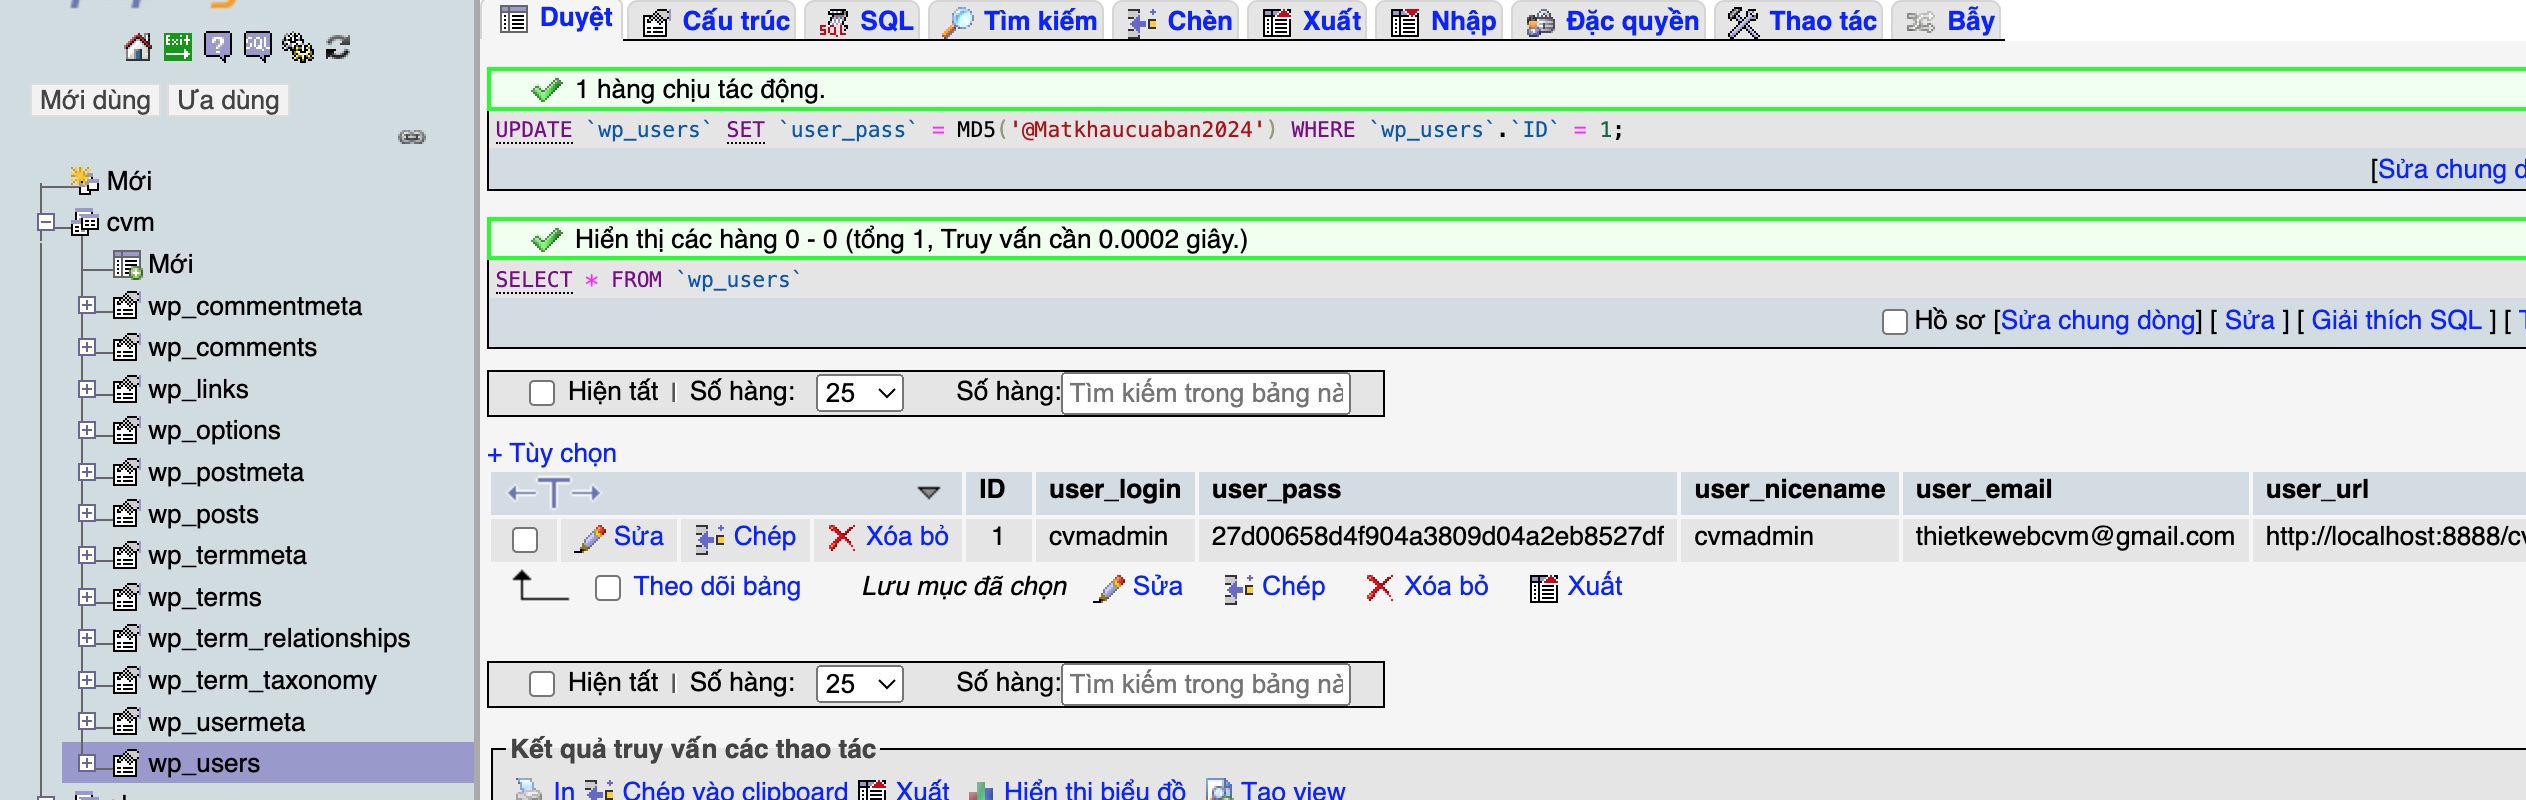Open phpMyAdmin documentation question-mark icon
2526x800 pixels.
(218, 47)
